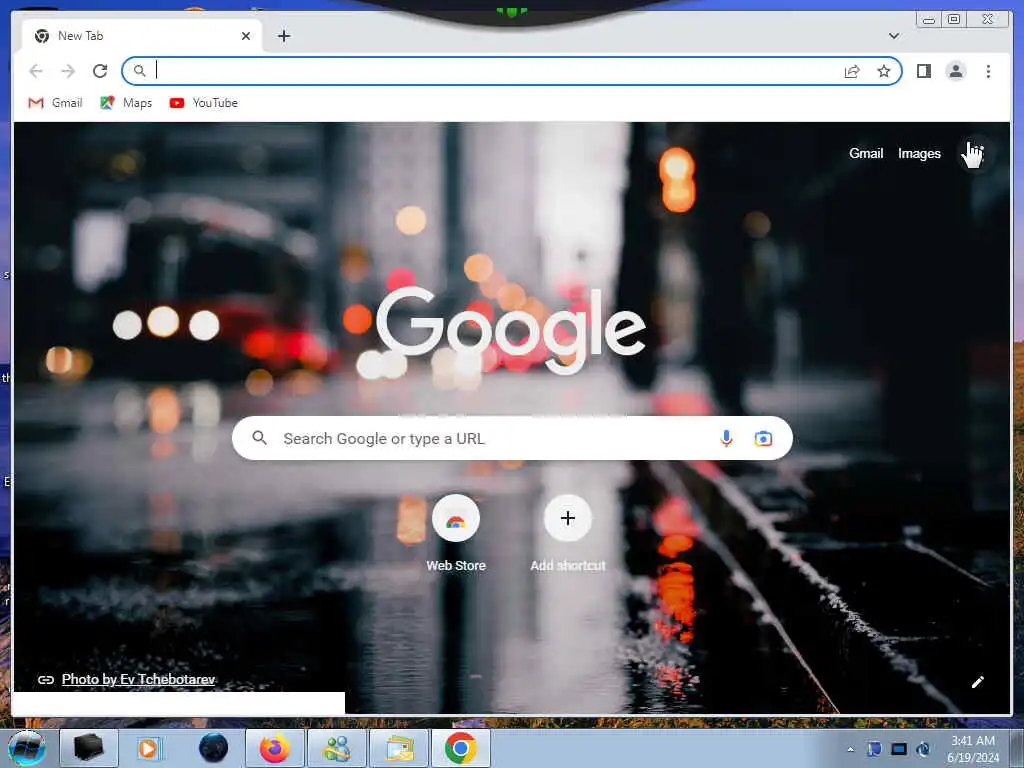The image size is (1024, 768).
Task: Click the Images link on the page
Action: pos(919,153)
